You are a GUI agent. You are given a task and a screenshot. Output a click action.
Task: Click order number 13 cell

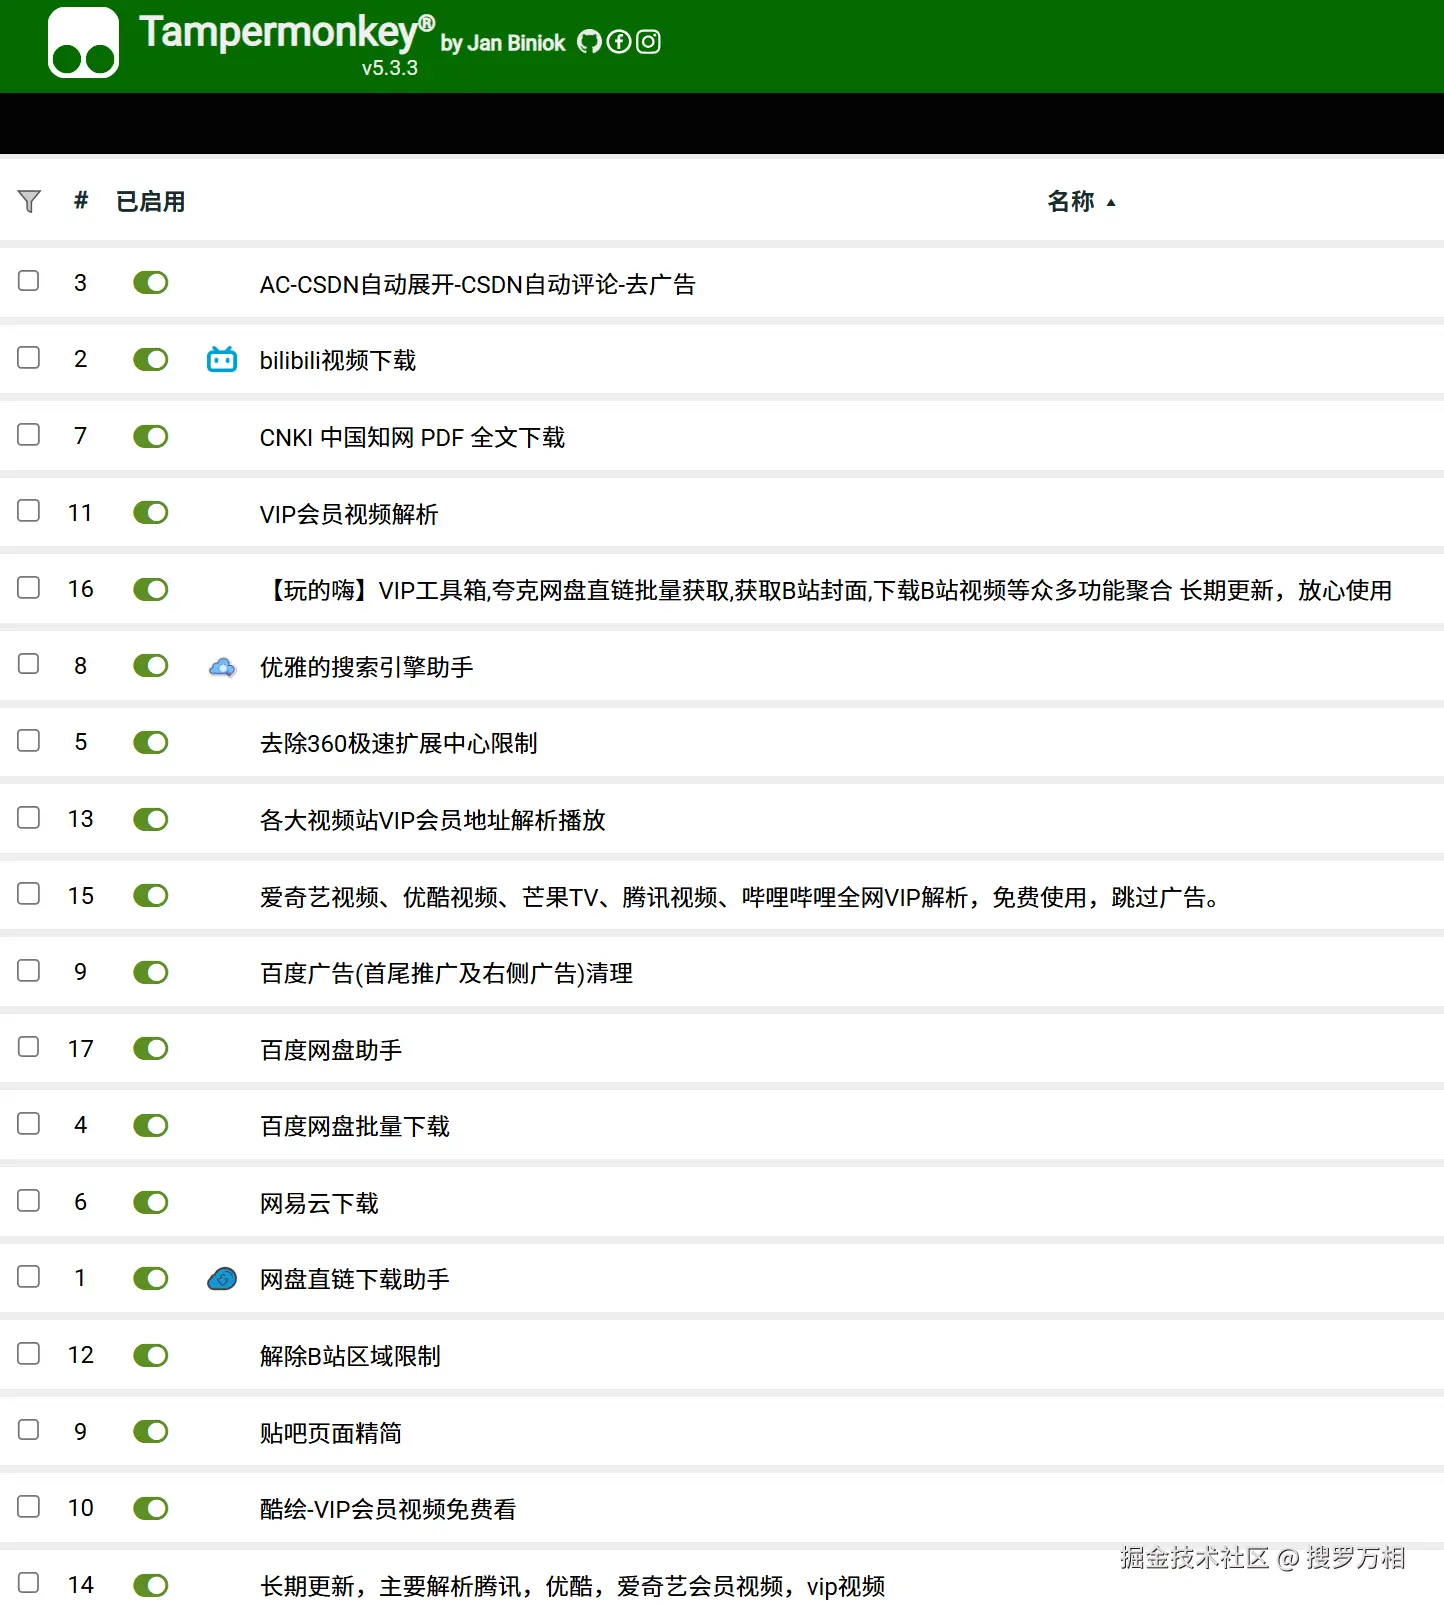click(x=81, y=819)
